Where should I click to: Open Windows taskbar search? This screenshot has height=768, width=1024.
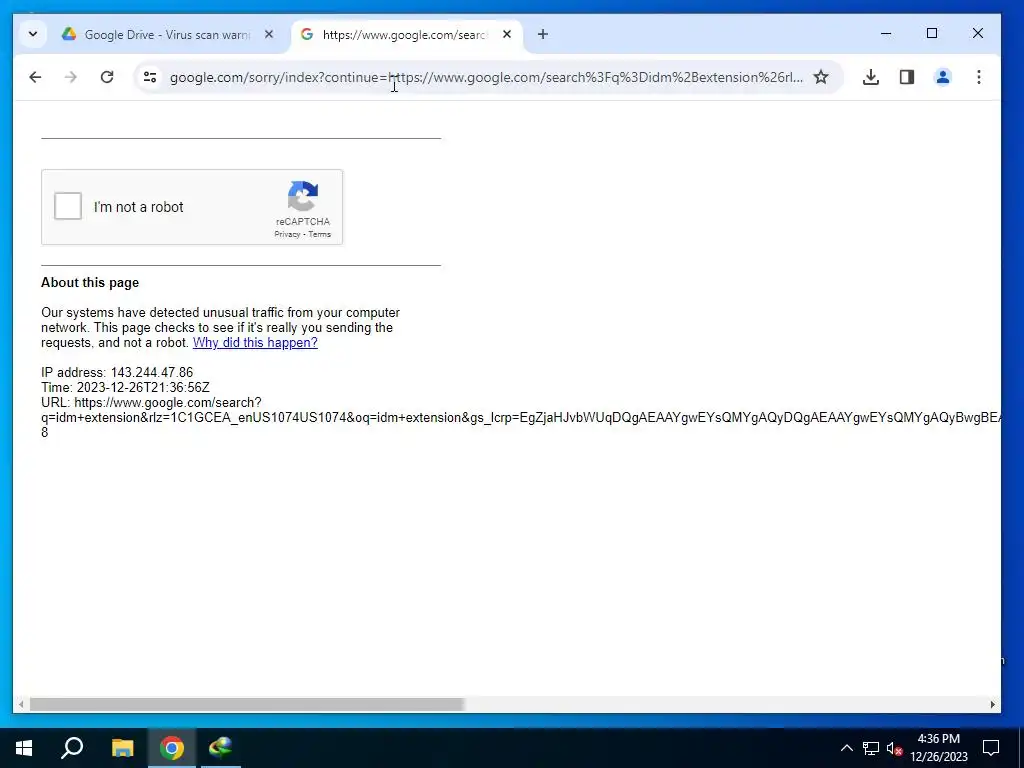click(x=72, y=748)
